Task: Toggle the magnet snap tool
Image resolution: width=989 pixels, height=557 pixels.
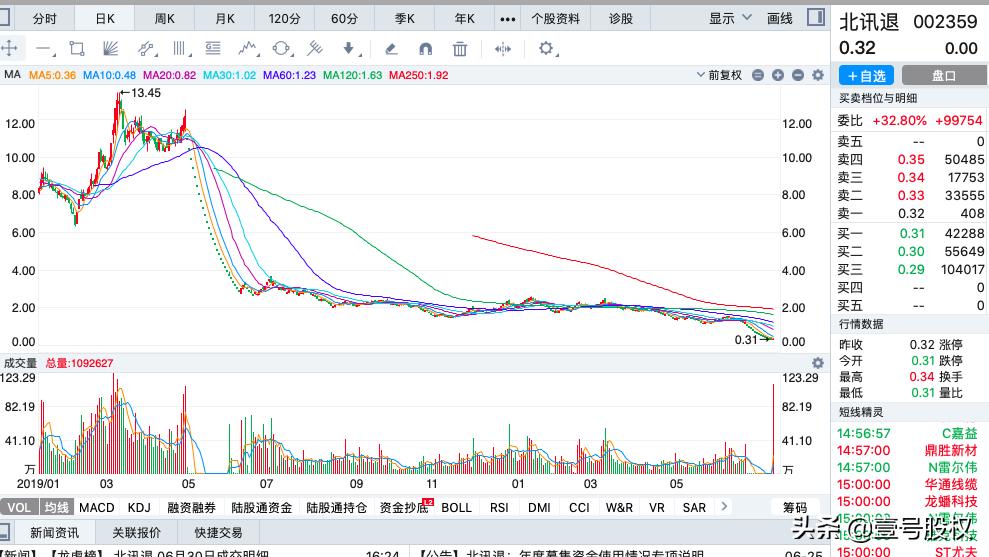Action: (x=426, y=49)
